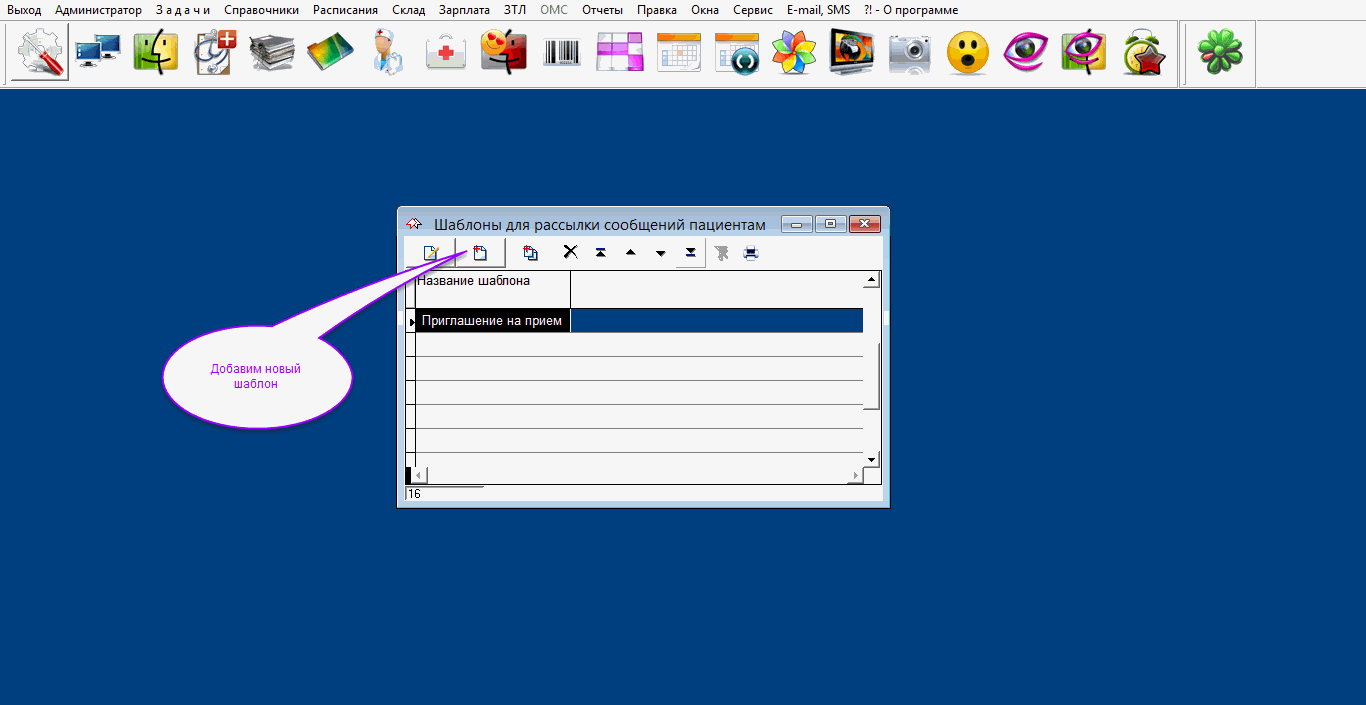
Task: Open the Расписания menu
Action: point(345,10)
